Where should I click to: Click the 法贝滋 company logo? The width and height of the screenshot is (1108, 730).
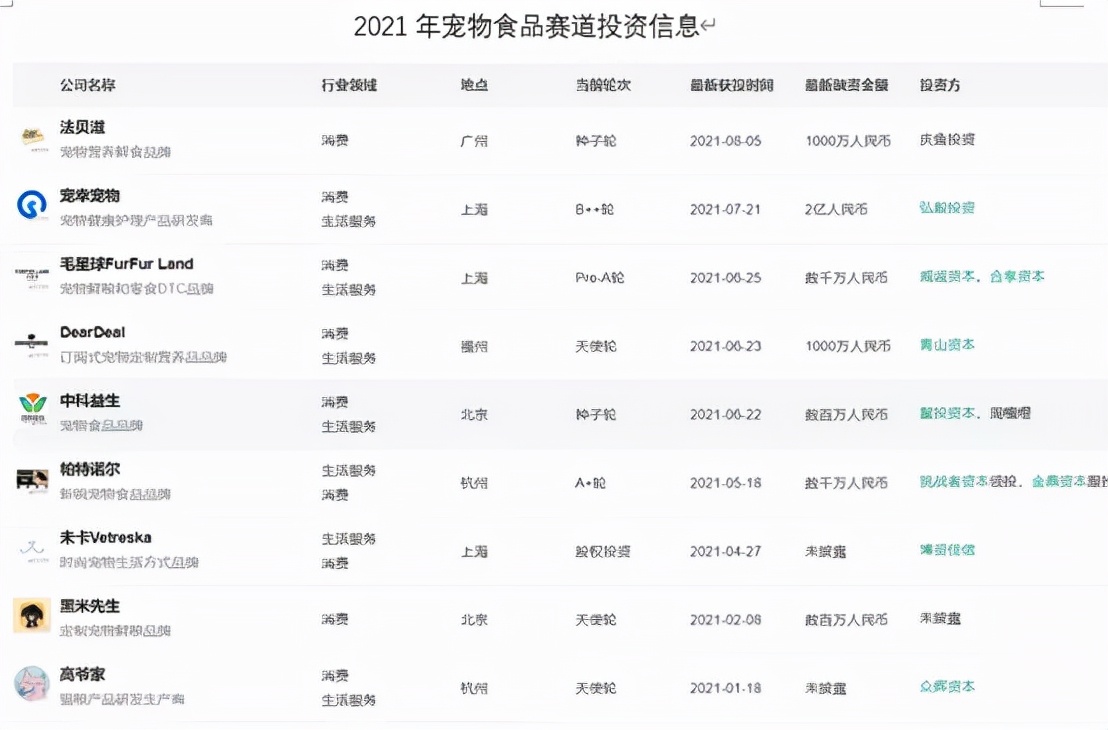(x=32, y=138)
